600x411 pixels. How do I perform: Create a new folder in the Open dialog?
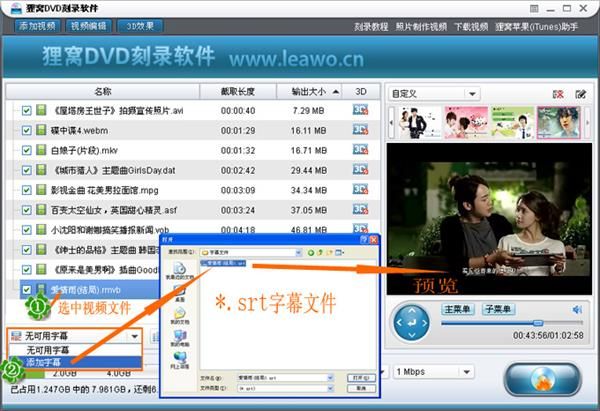329,253
